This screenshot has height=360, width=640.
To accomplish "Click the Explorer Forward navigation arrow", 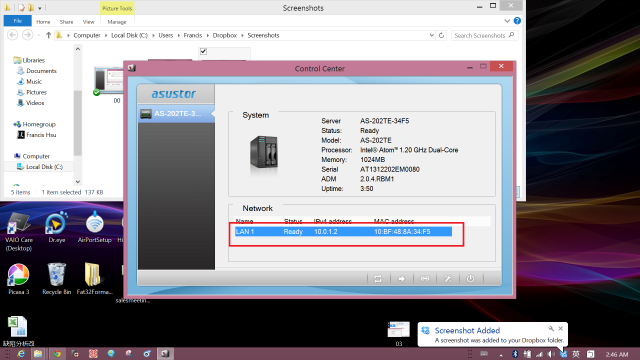I will click(27, 35).
